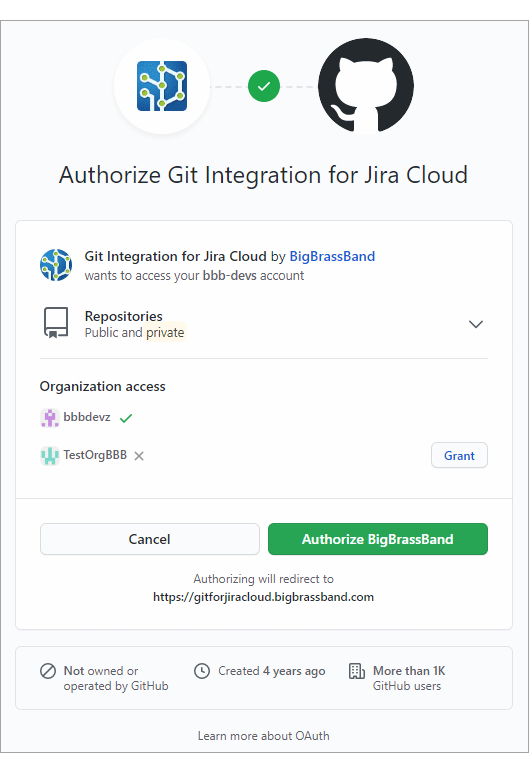Viewport: 529px width, 773px height.
Task: Click the large Git Integration app logo
Action: click(162, 86)
